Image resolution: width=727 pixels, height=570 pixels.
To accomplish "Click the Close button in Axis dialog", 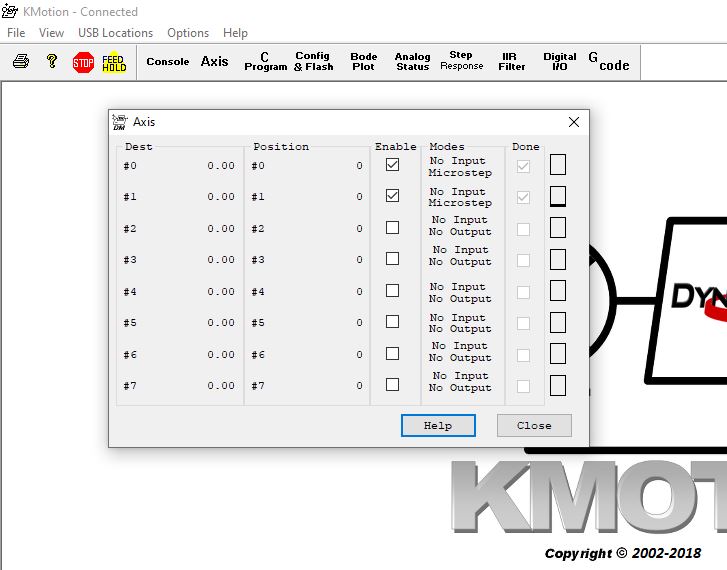I will click(534, 425).
